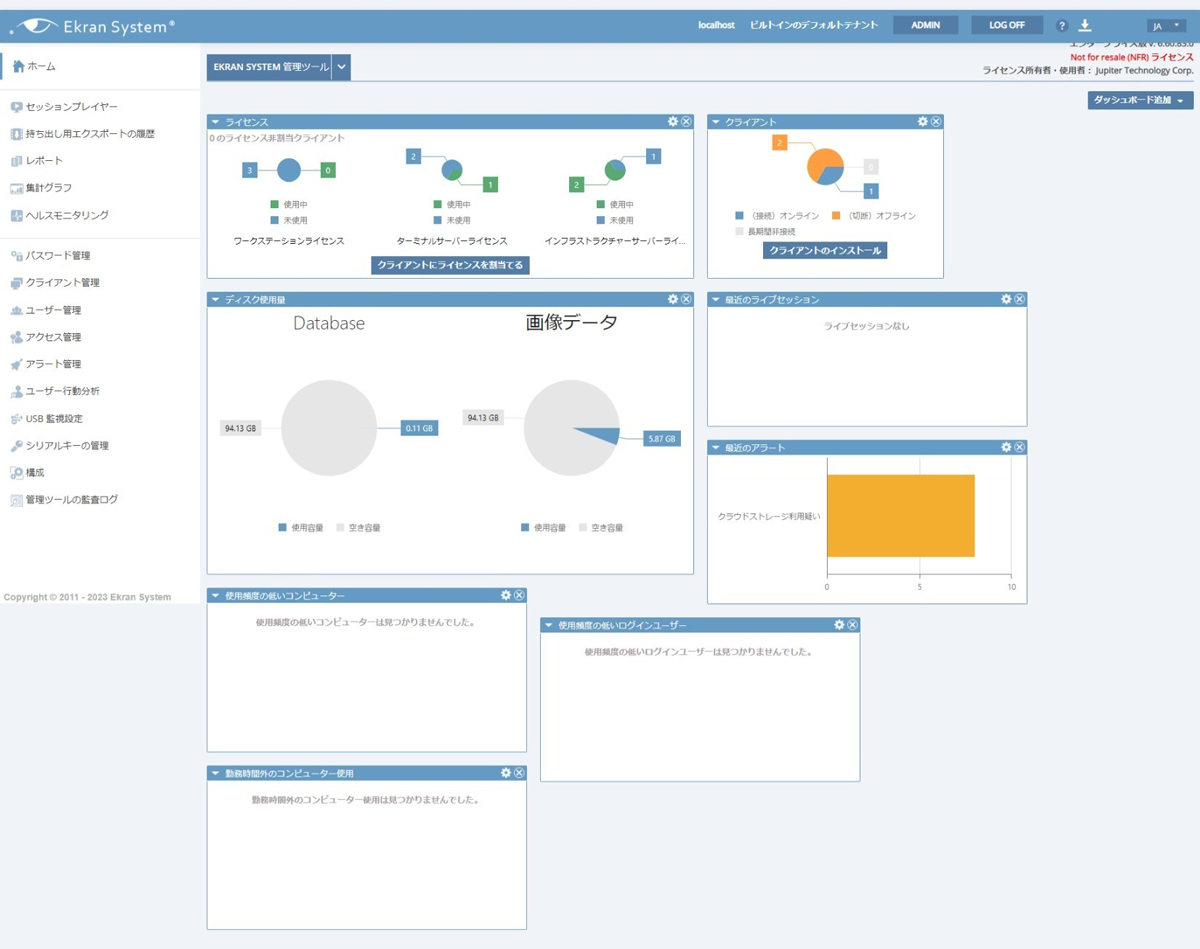
Task: Collapse the 最近のライブセッション panel
Action: tap(715, 299)
